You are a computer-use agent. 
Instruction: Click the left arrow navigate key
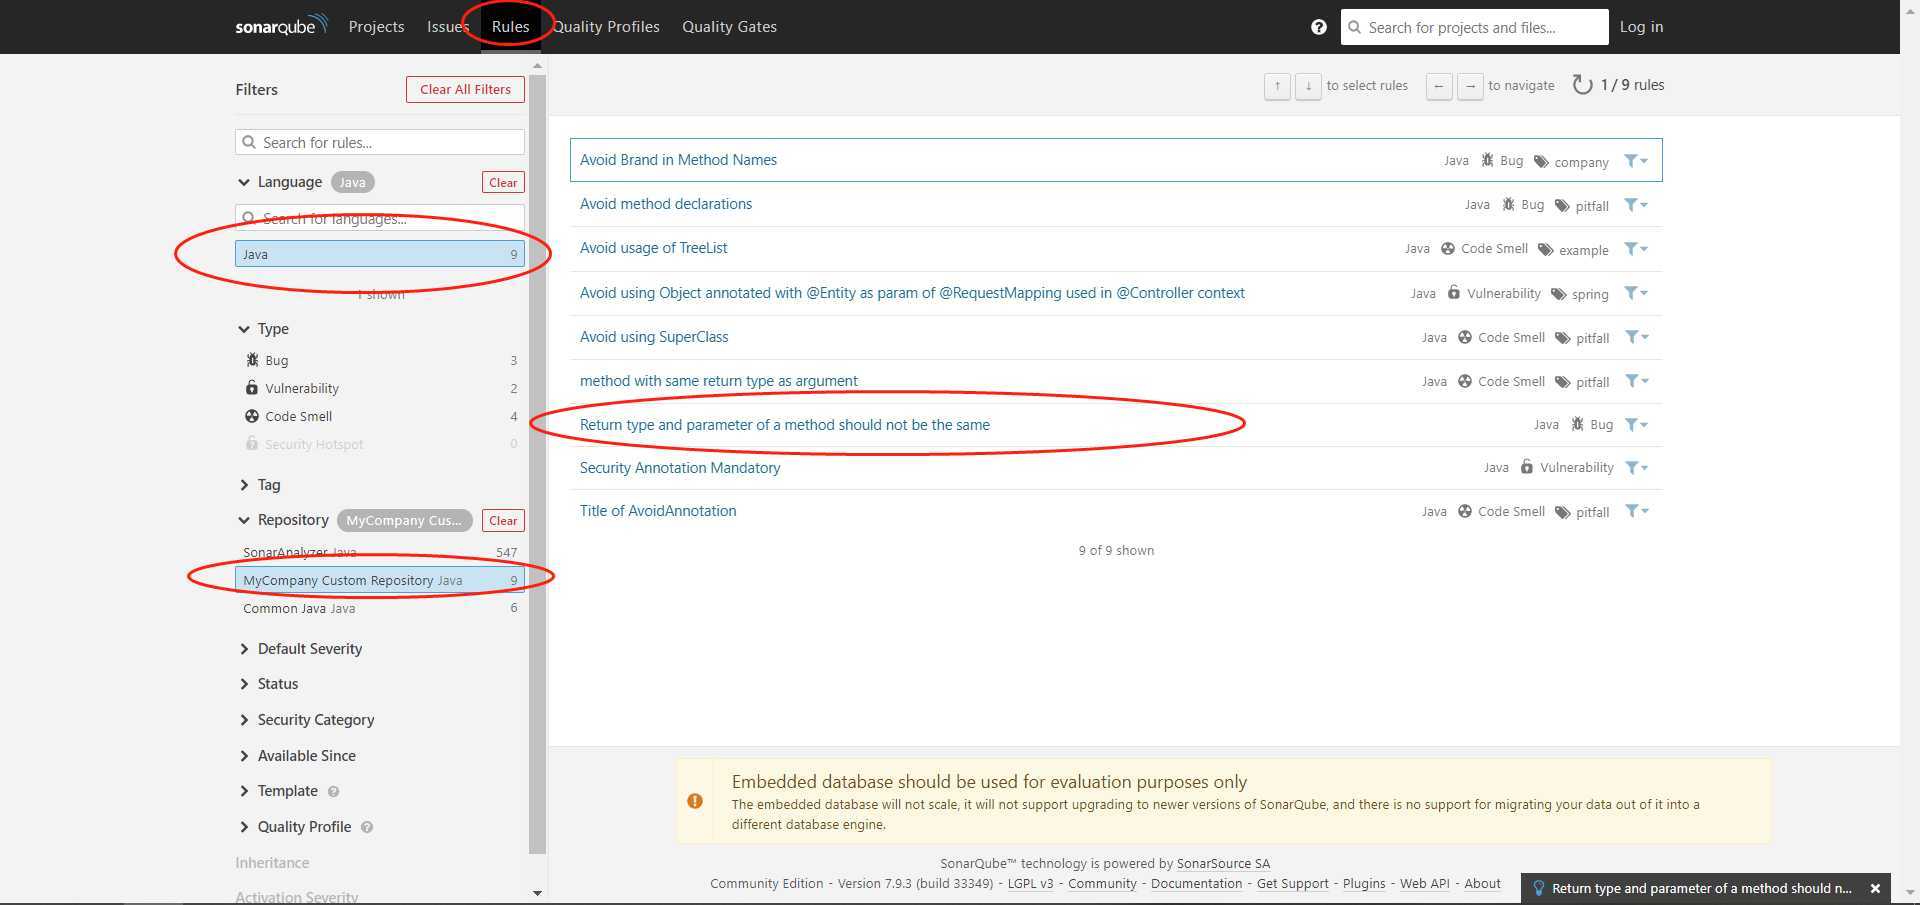(1439, 86)
